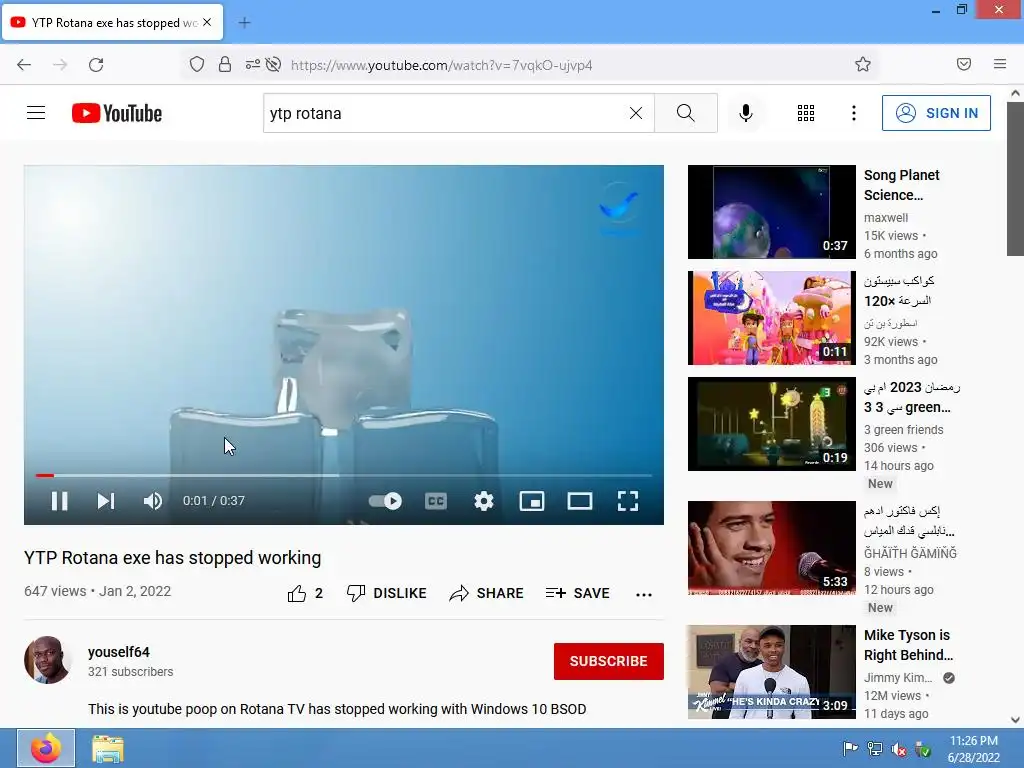
Task: Open Firefox application menu hamburger
Action: click(1000, 64)
